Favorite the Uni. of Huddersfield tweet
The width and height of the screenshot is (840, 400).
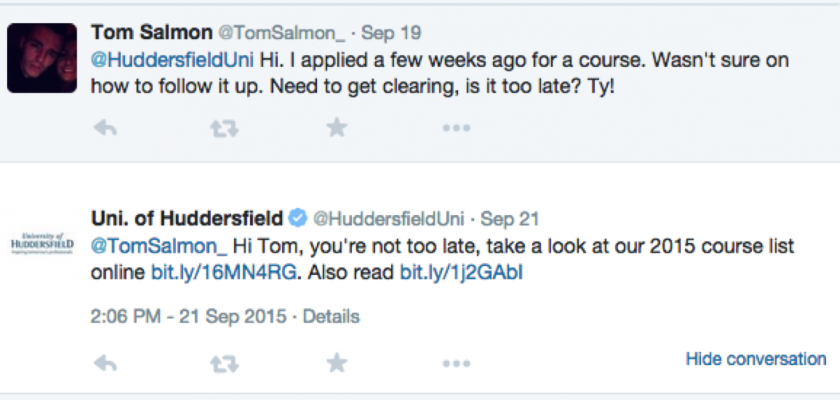338,364
